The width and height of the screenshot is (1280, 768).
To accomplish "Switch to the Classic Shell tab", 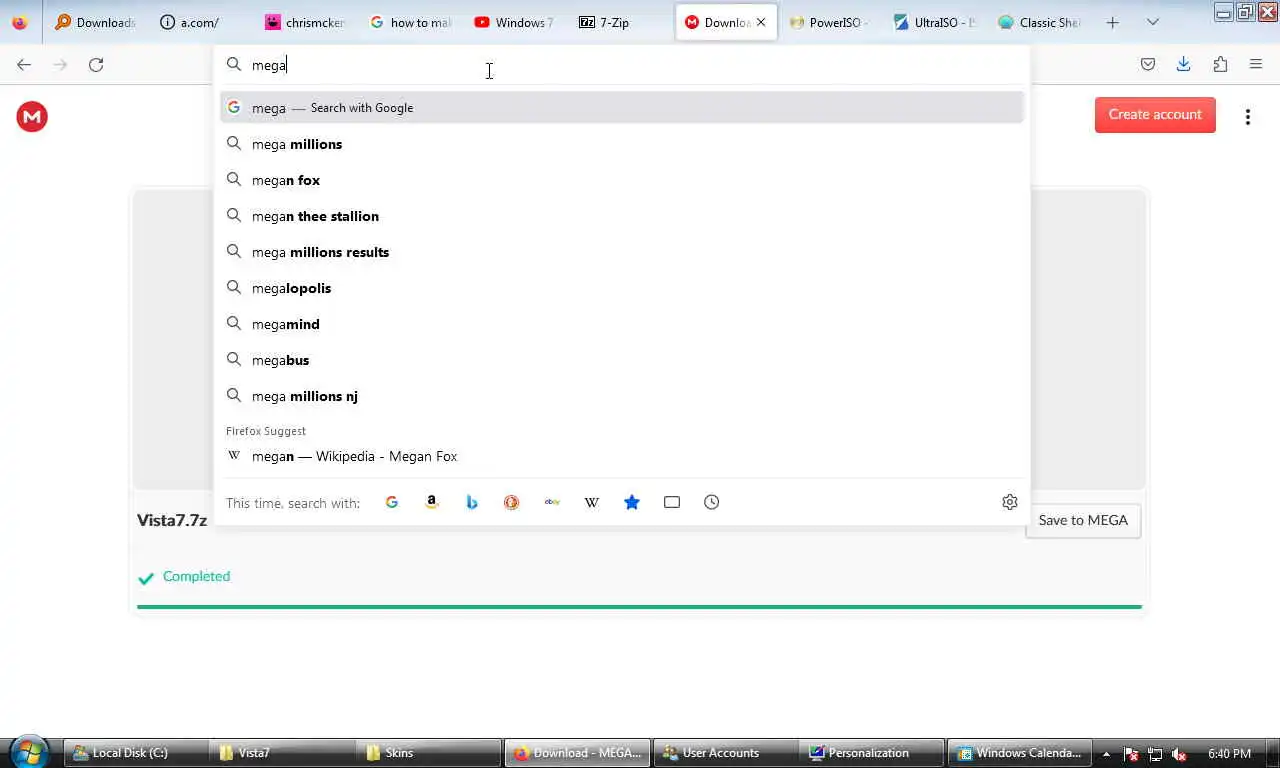I will pyautogui.click(x=1040, y=22).
